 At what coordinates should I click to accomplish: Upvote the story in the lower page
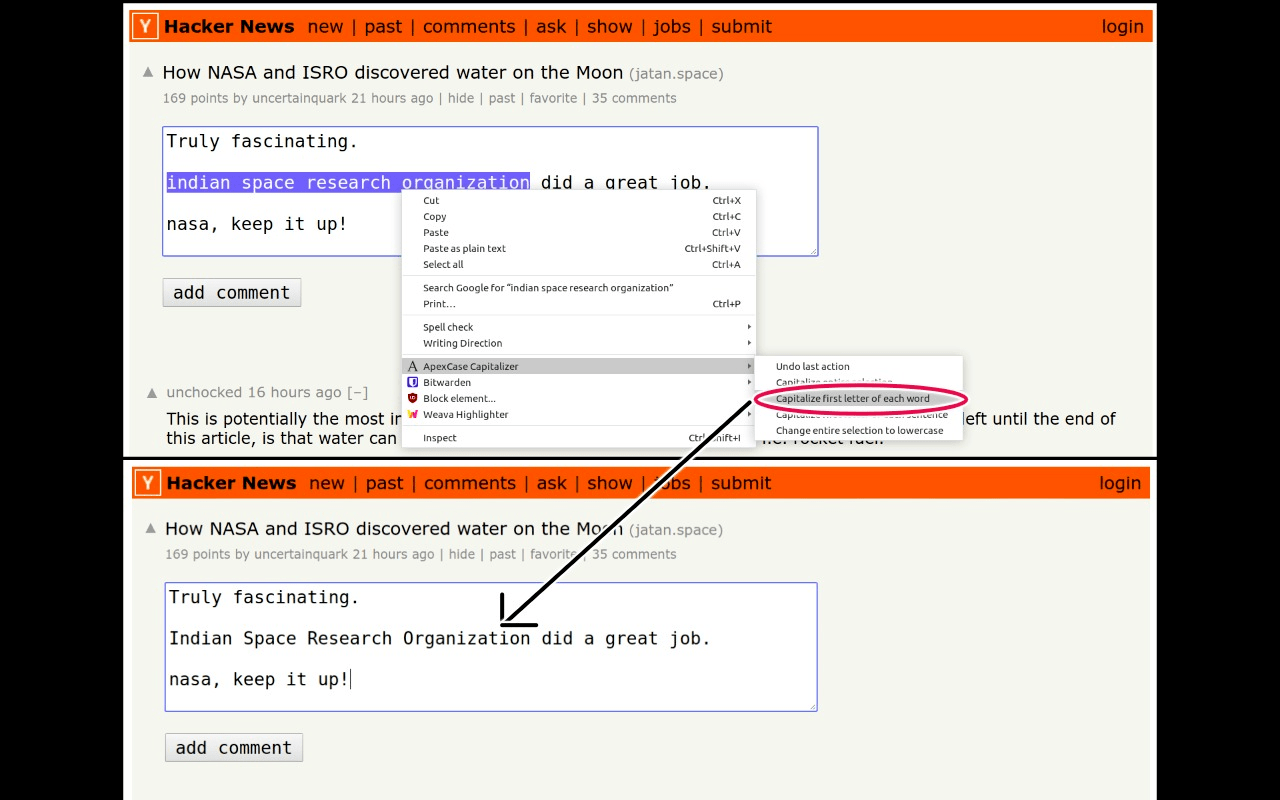click(x=150, y=528)
